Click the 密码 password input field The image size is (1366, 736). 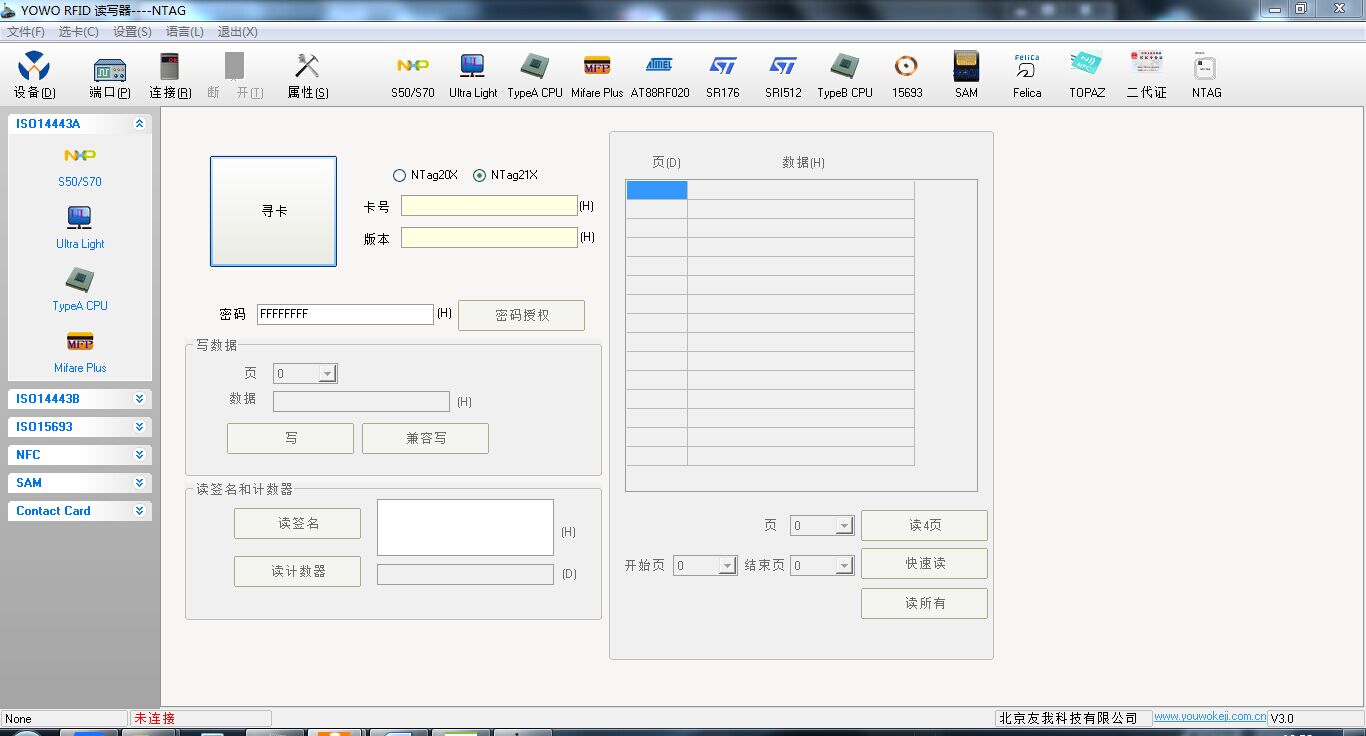point(344,314)
